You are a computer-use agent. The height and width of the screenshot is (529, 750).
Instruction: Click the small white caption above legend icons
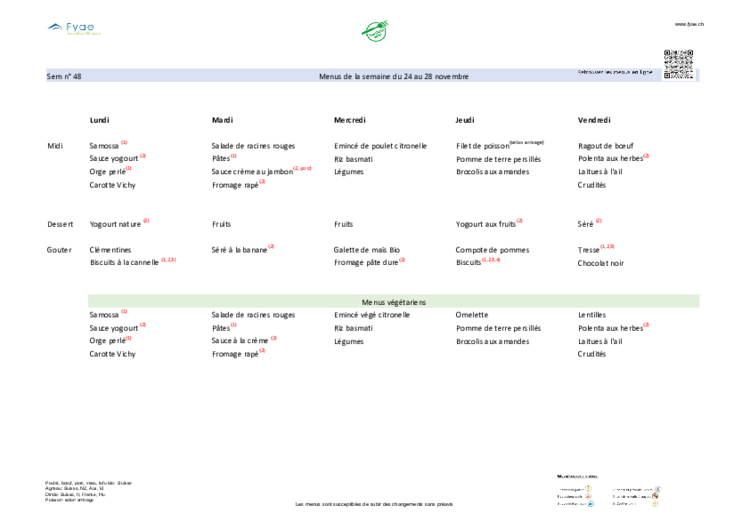580,474
